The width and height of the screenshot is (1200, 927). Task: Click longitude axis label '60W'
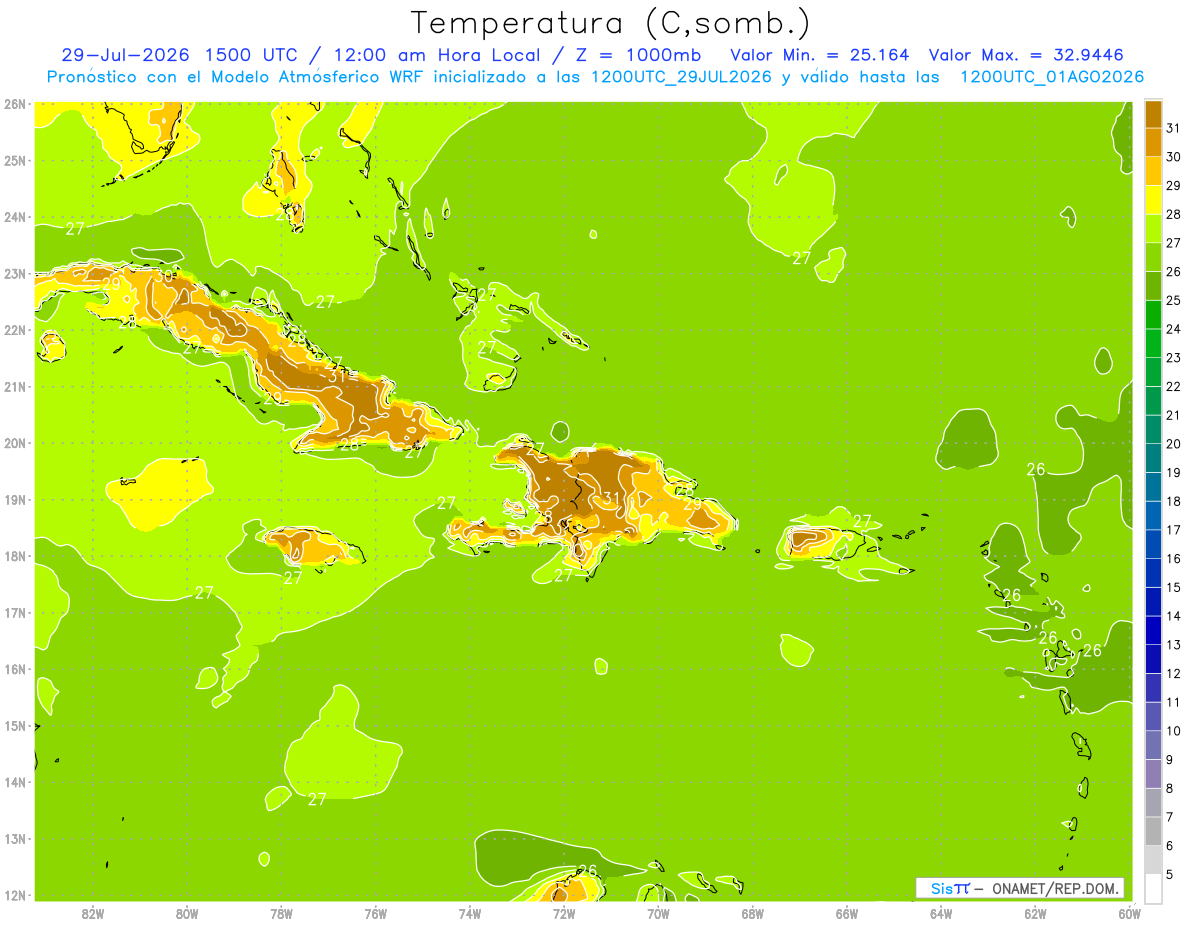1129,913
